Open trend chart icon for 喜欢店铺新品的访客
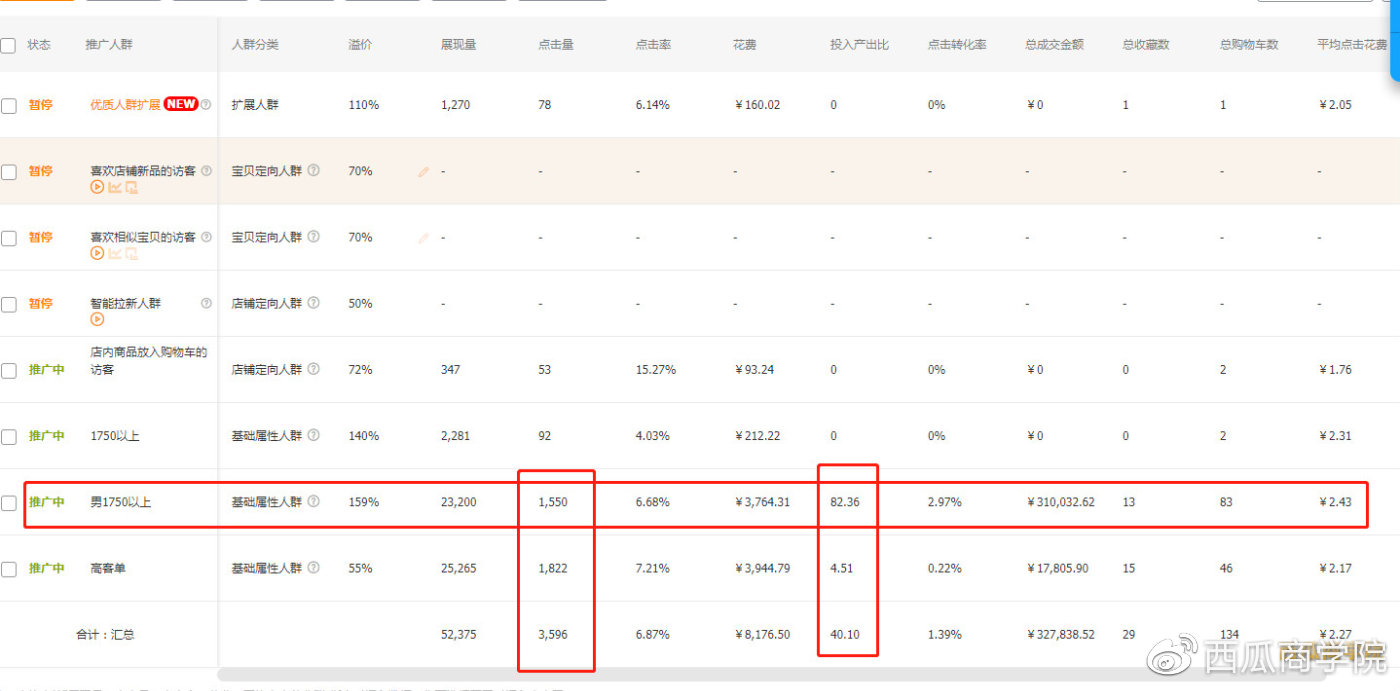The height and width of the screenshot is (691, 1400). pyautogui.click(x=115, y=187)
